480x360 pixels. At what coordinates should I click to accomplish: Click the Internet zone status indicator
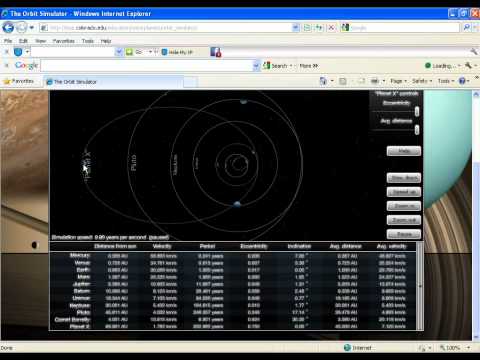coord(358,348)
